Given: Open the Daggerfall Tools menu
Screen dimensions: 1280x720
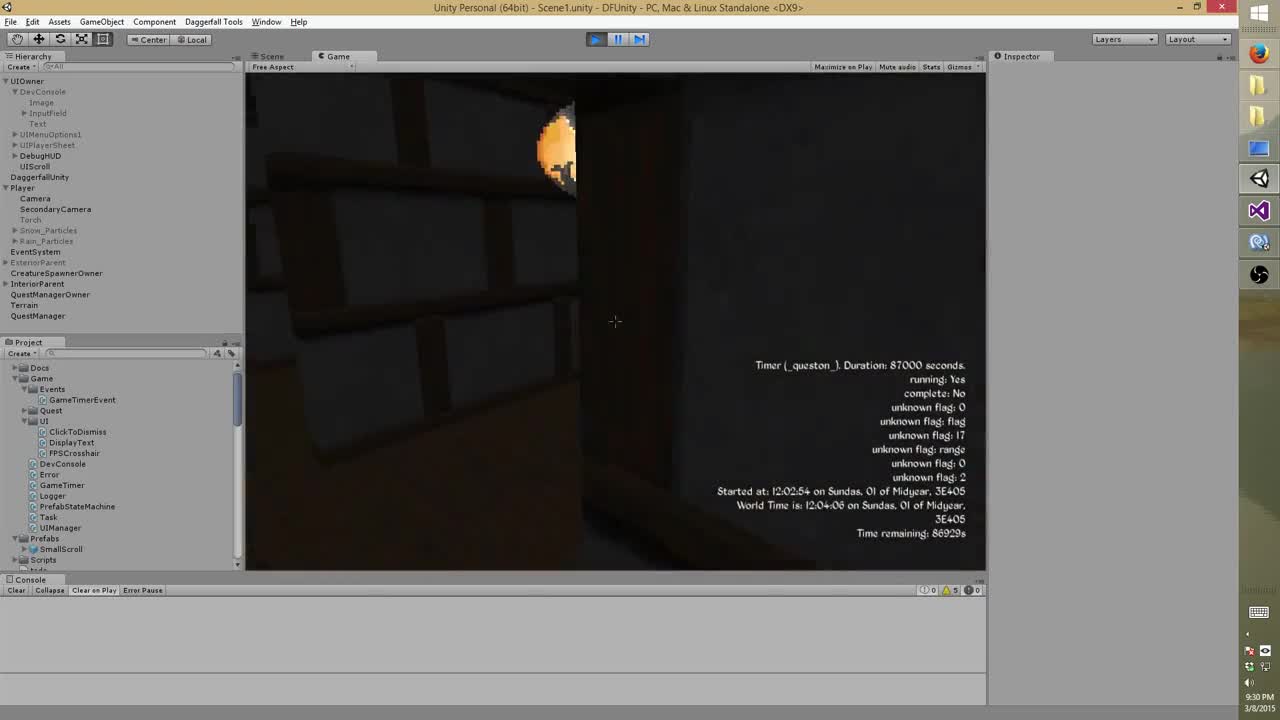Looking at the screenshot, I should coord(213,22).
